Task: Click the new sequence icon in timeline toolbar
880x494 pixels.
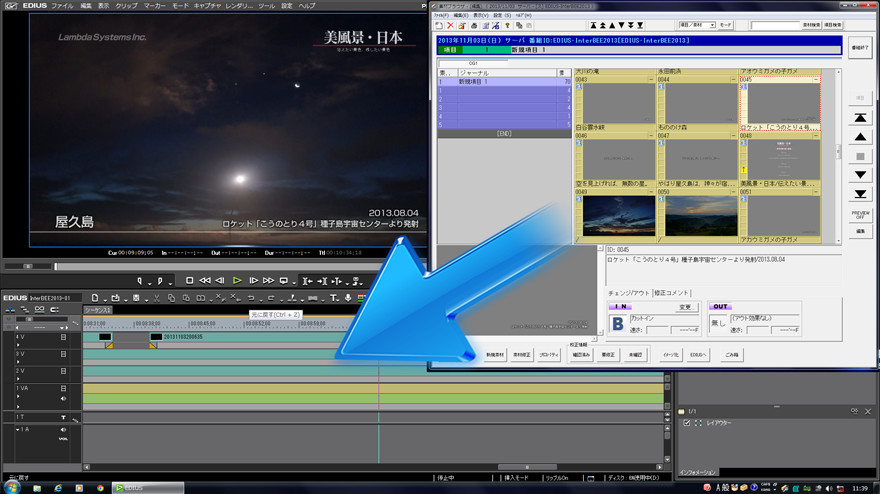Action: tap(95, 298)
